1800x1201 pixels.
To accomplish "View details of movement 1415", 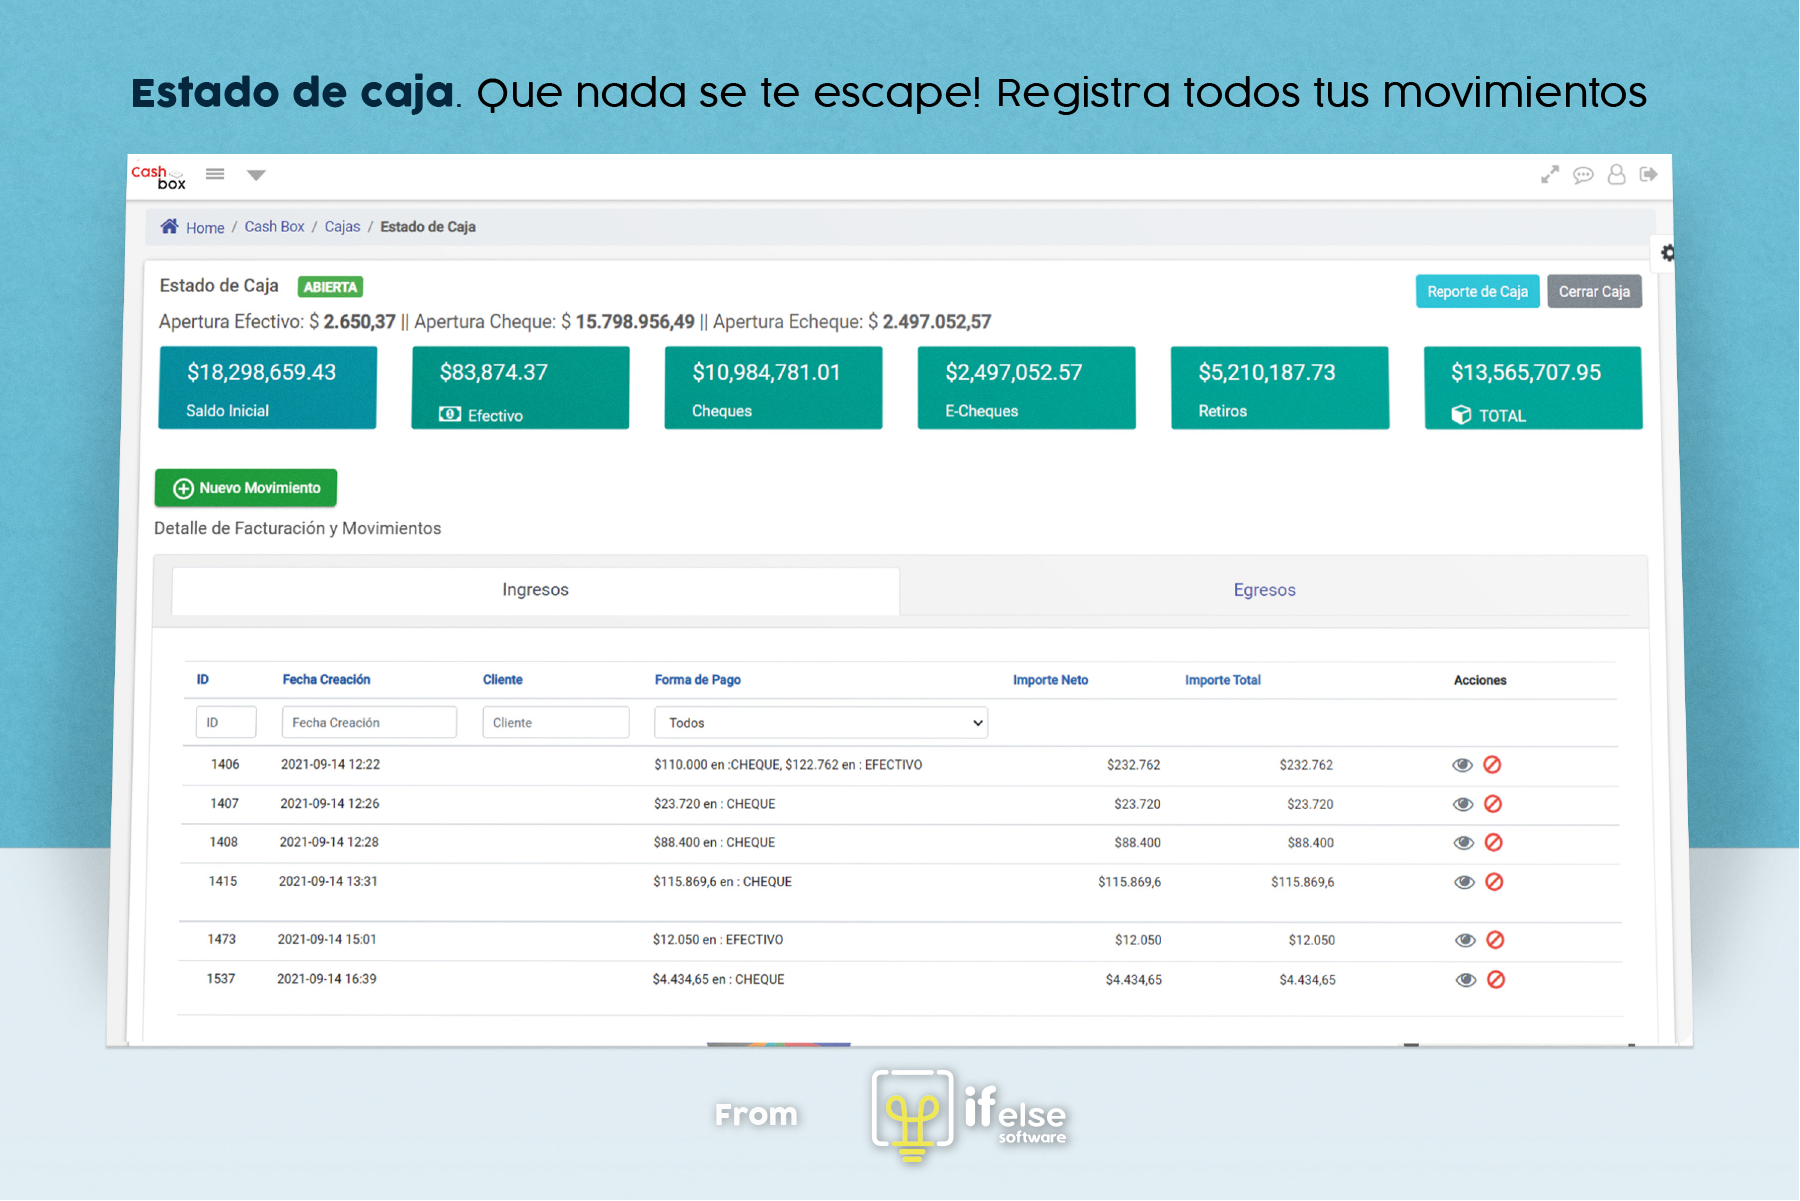I will click(1465, 882).
